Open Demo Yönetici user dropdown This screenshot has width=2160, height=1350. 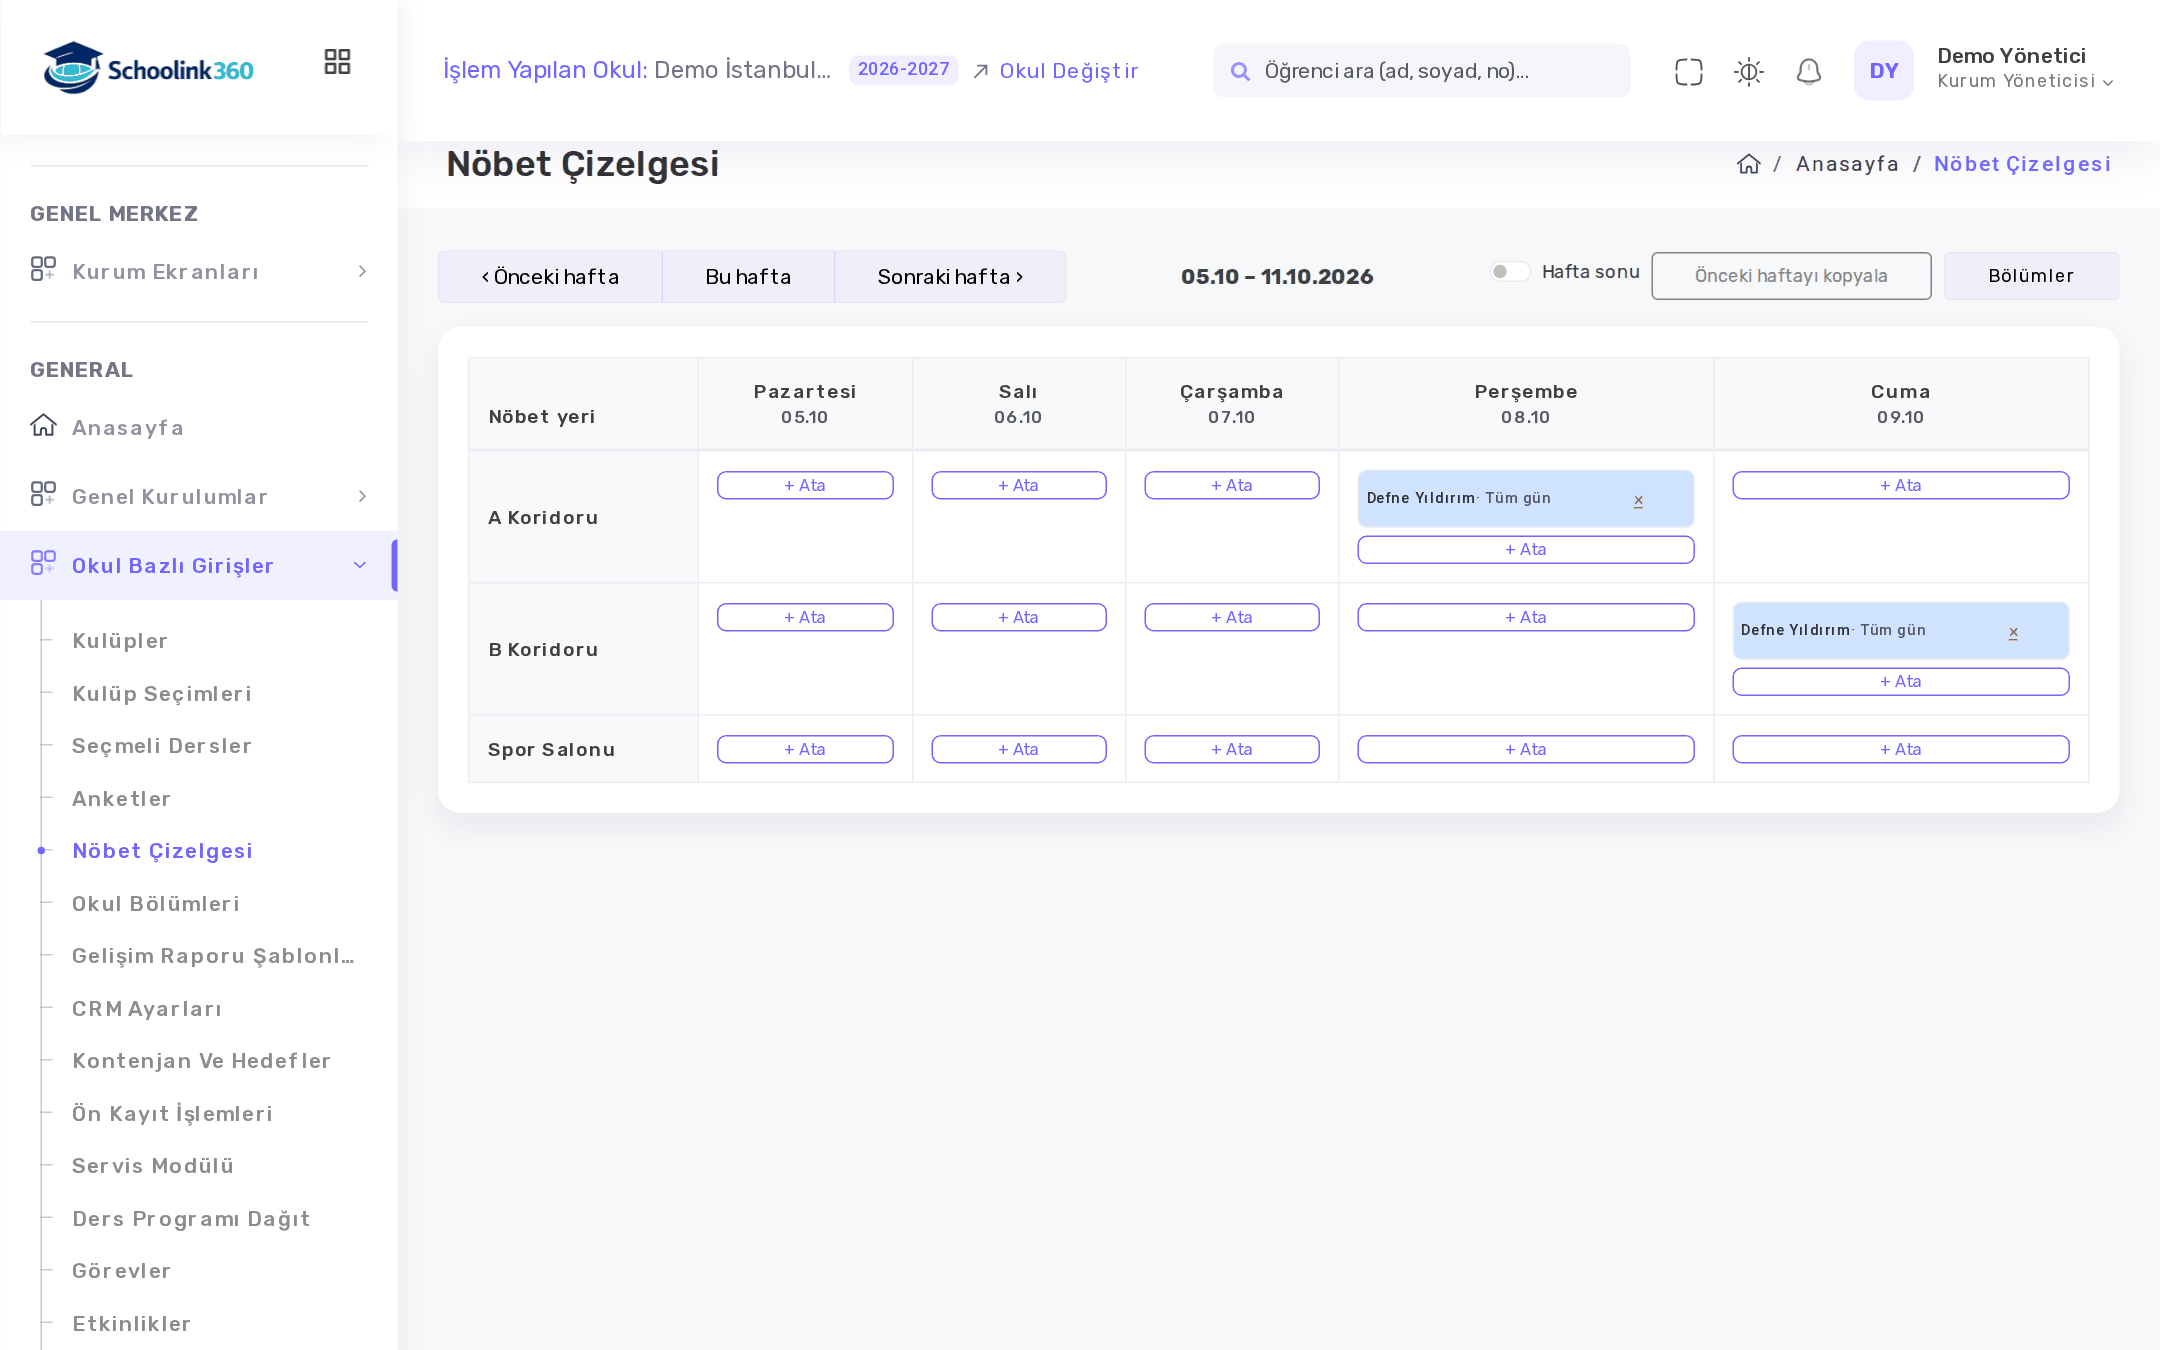pyautogui.click(x=2025, y=69)
